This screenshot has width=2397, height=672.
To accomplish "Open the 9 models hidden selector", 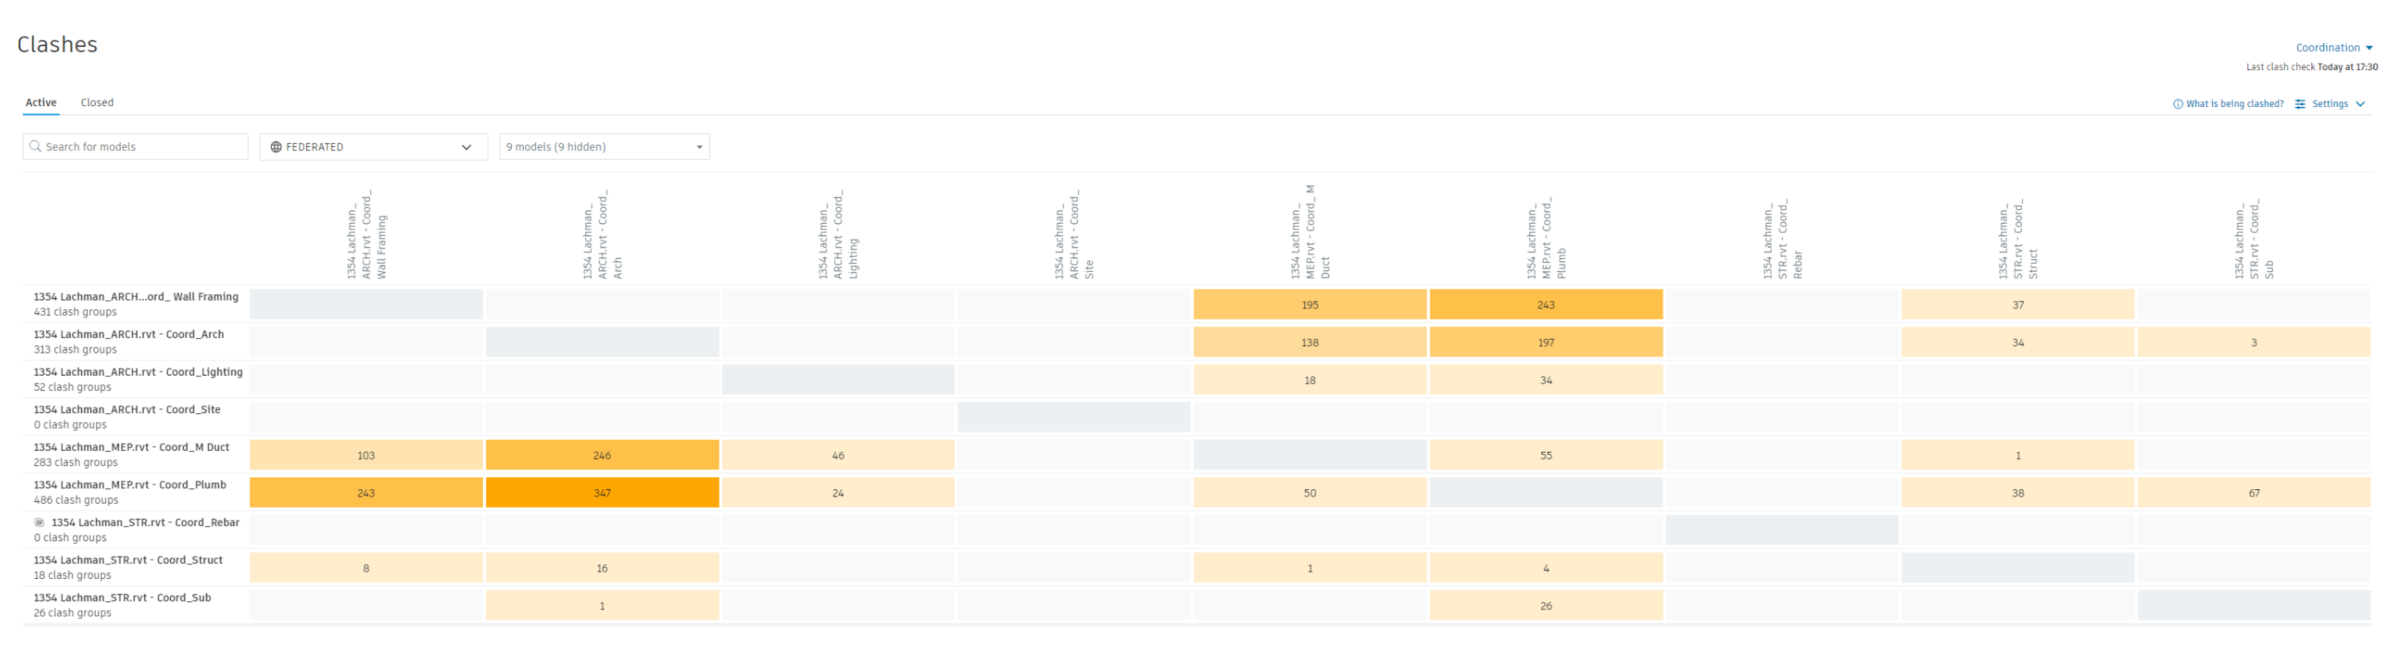I will tap(604, 147).
